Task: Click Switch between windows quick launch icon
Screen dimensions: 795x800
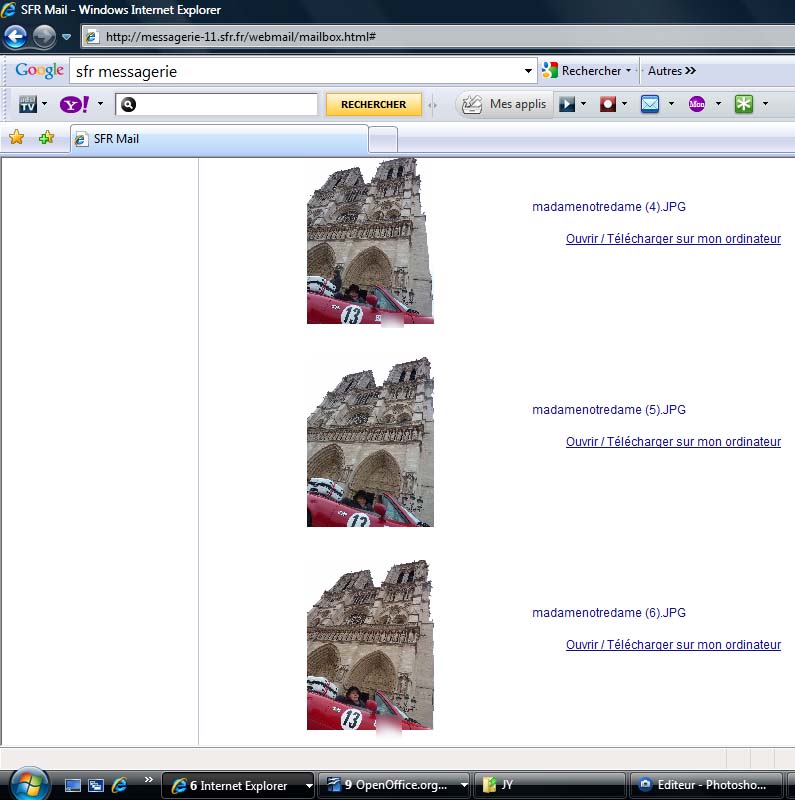Action: click(x=96, y=786)
